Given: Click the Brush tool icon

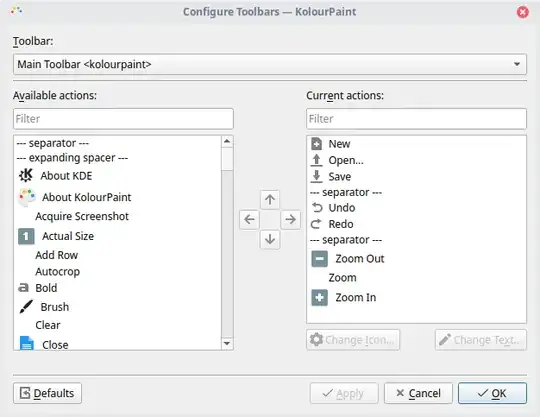Looking at the screenshot, I should point(26,306).
